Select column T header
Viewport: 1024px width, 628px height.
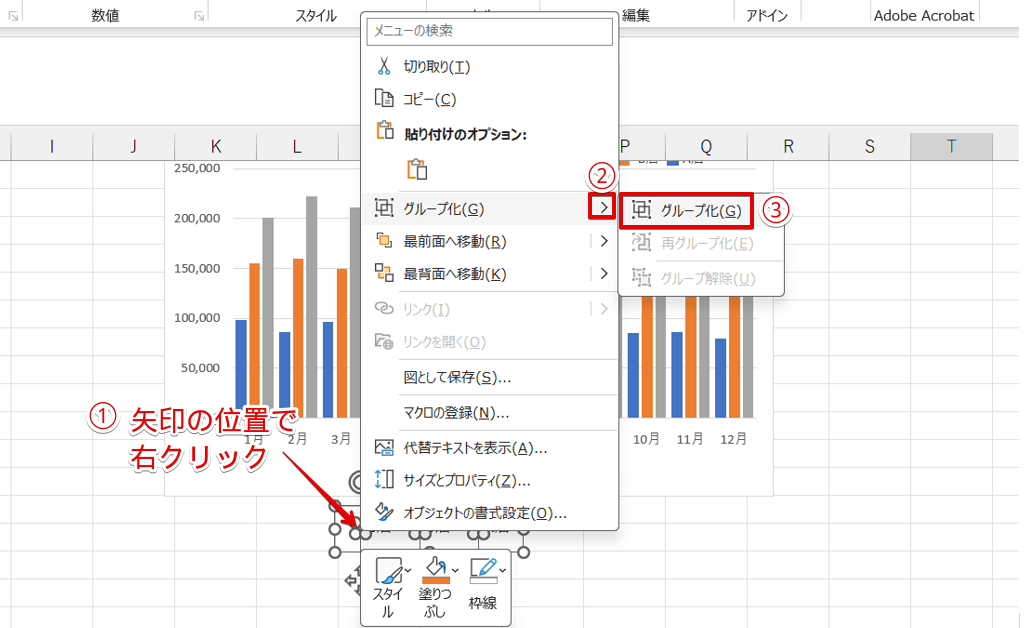951,147
